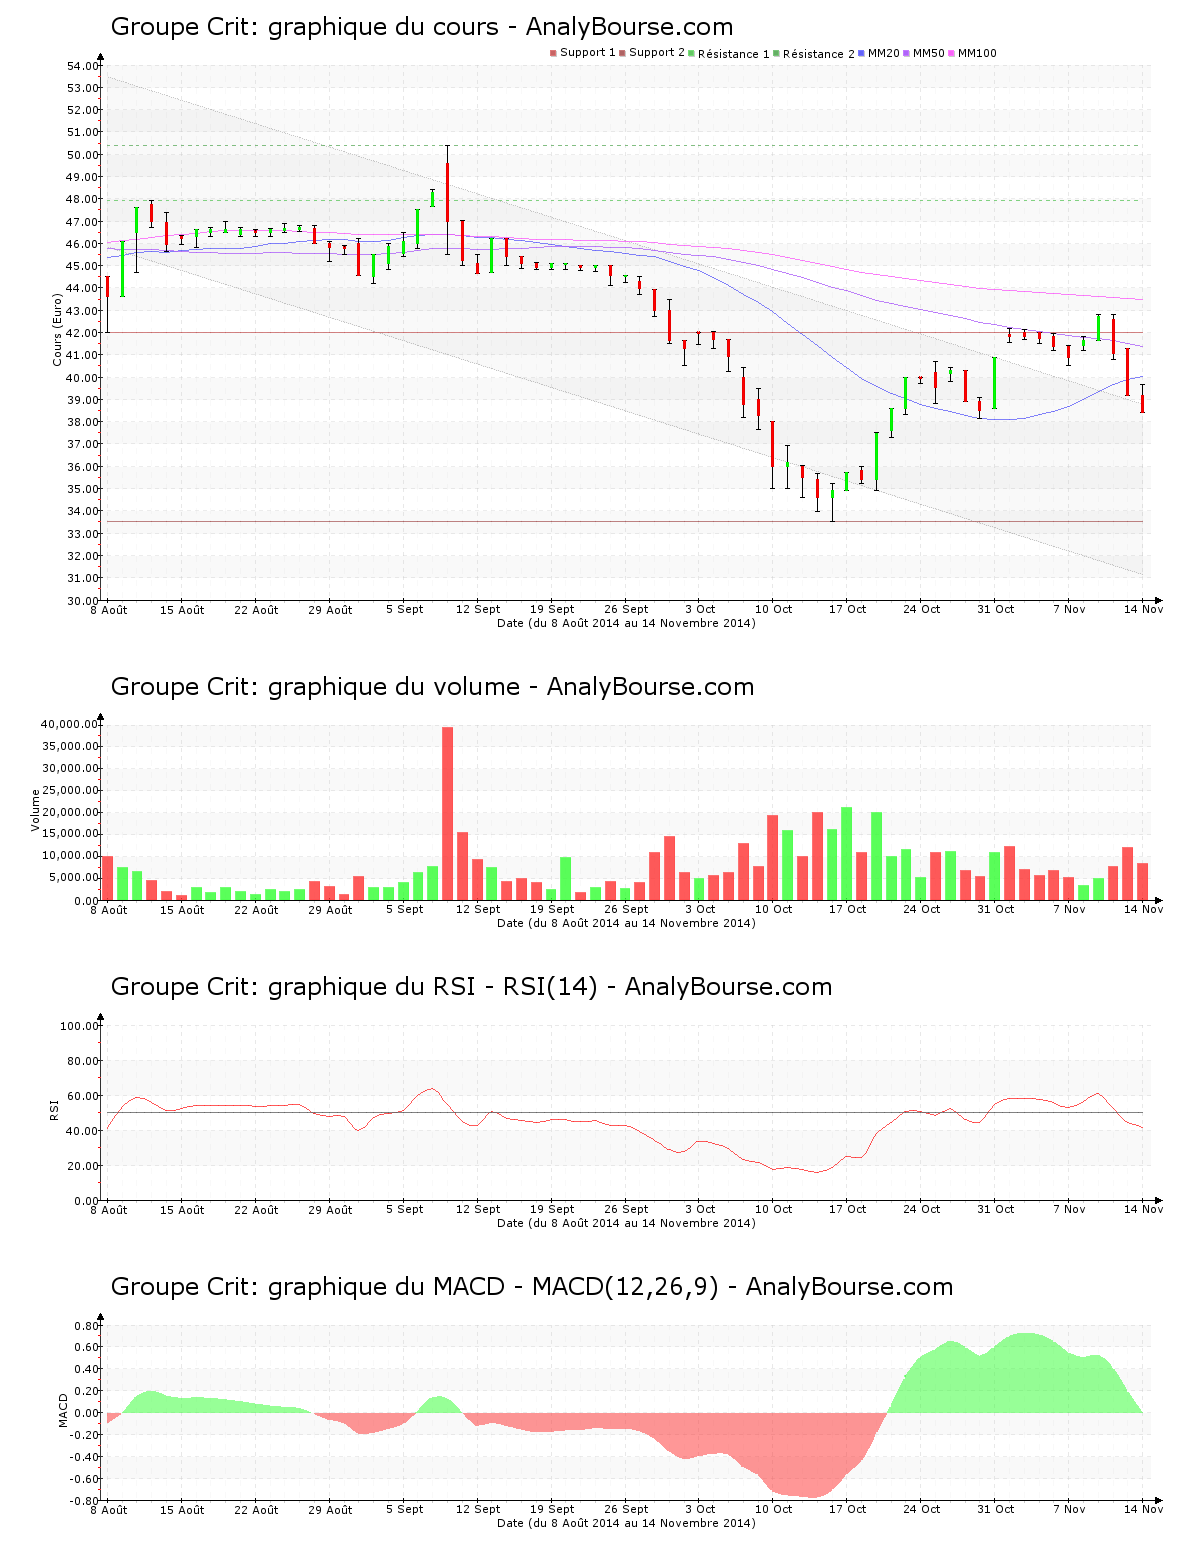This screenshot has height=1550, width=1200.
Task: Click the '10 Oct' date on the price chart
Action: pos(773,609)
